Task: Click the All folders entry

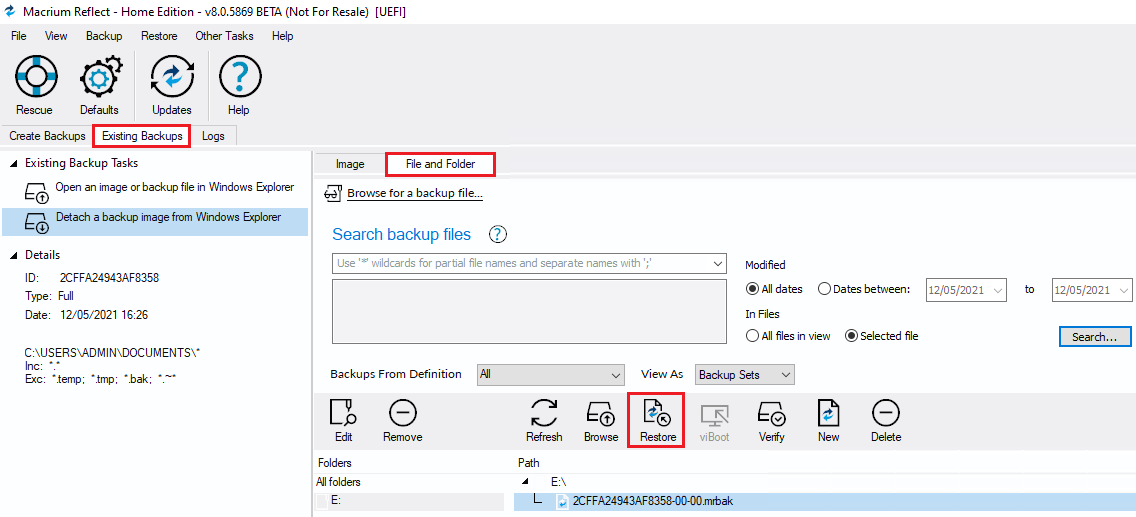Action: (338, 482)
